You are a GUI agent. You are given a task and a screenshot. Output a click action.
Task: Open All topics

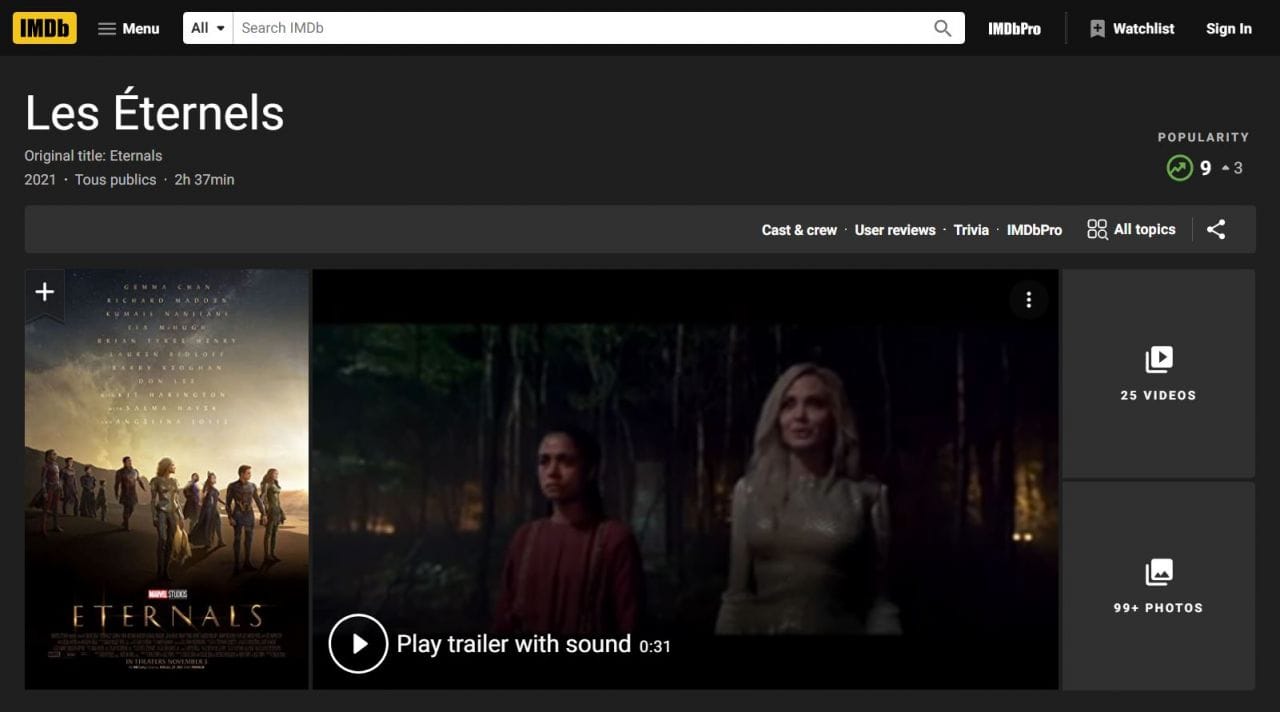pyautogui.click(x=1132, y=230)
